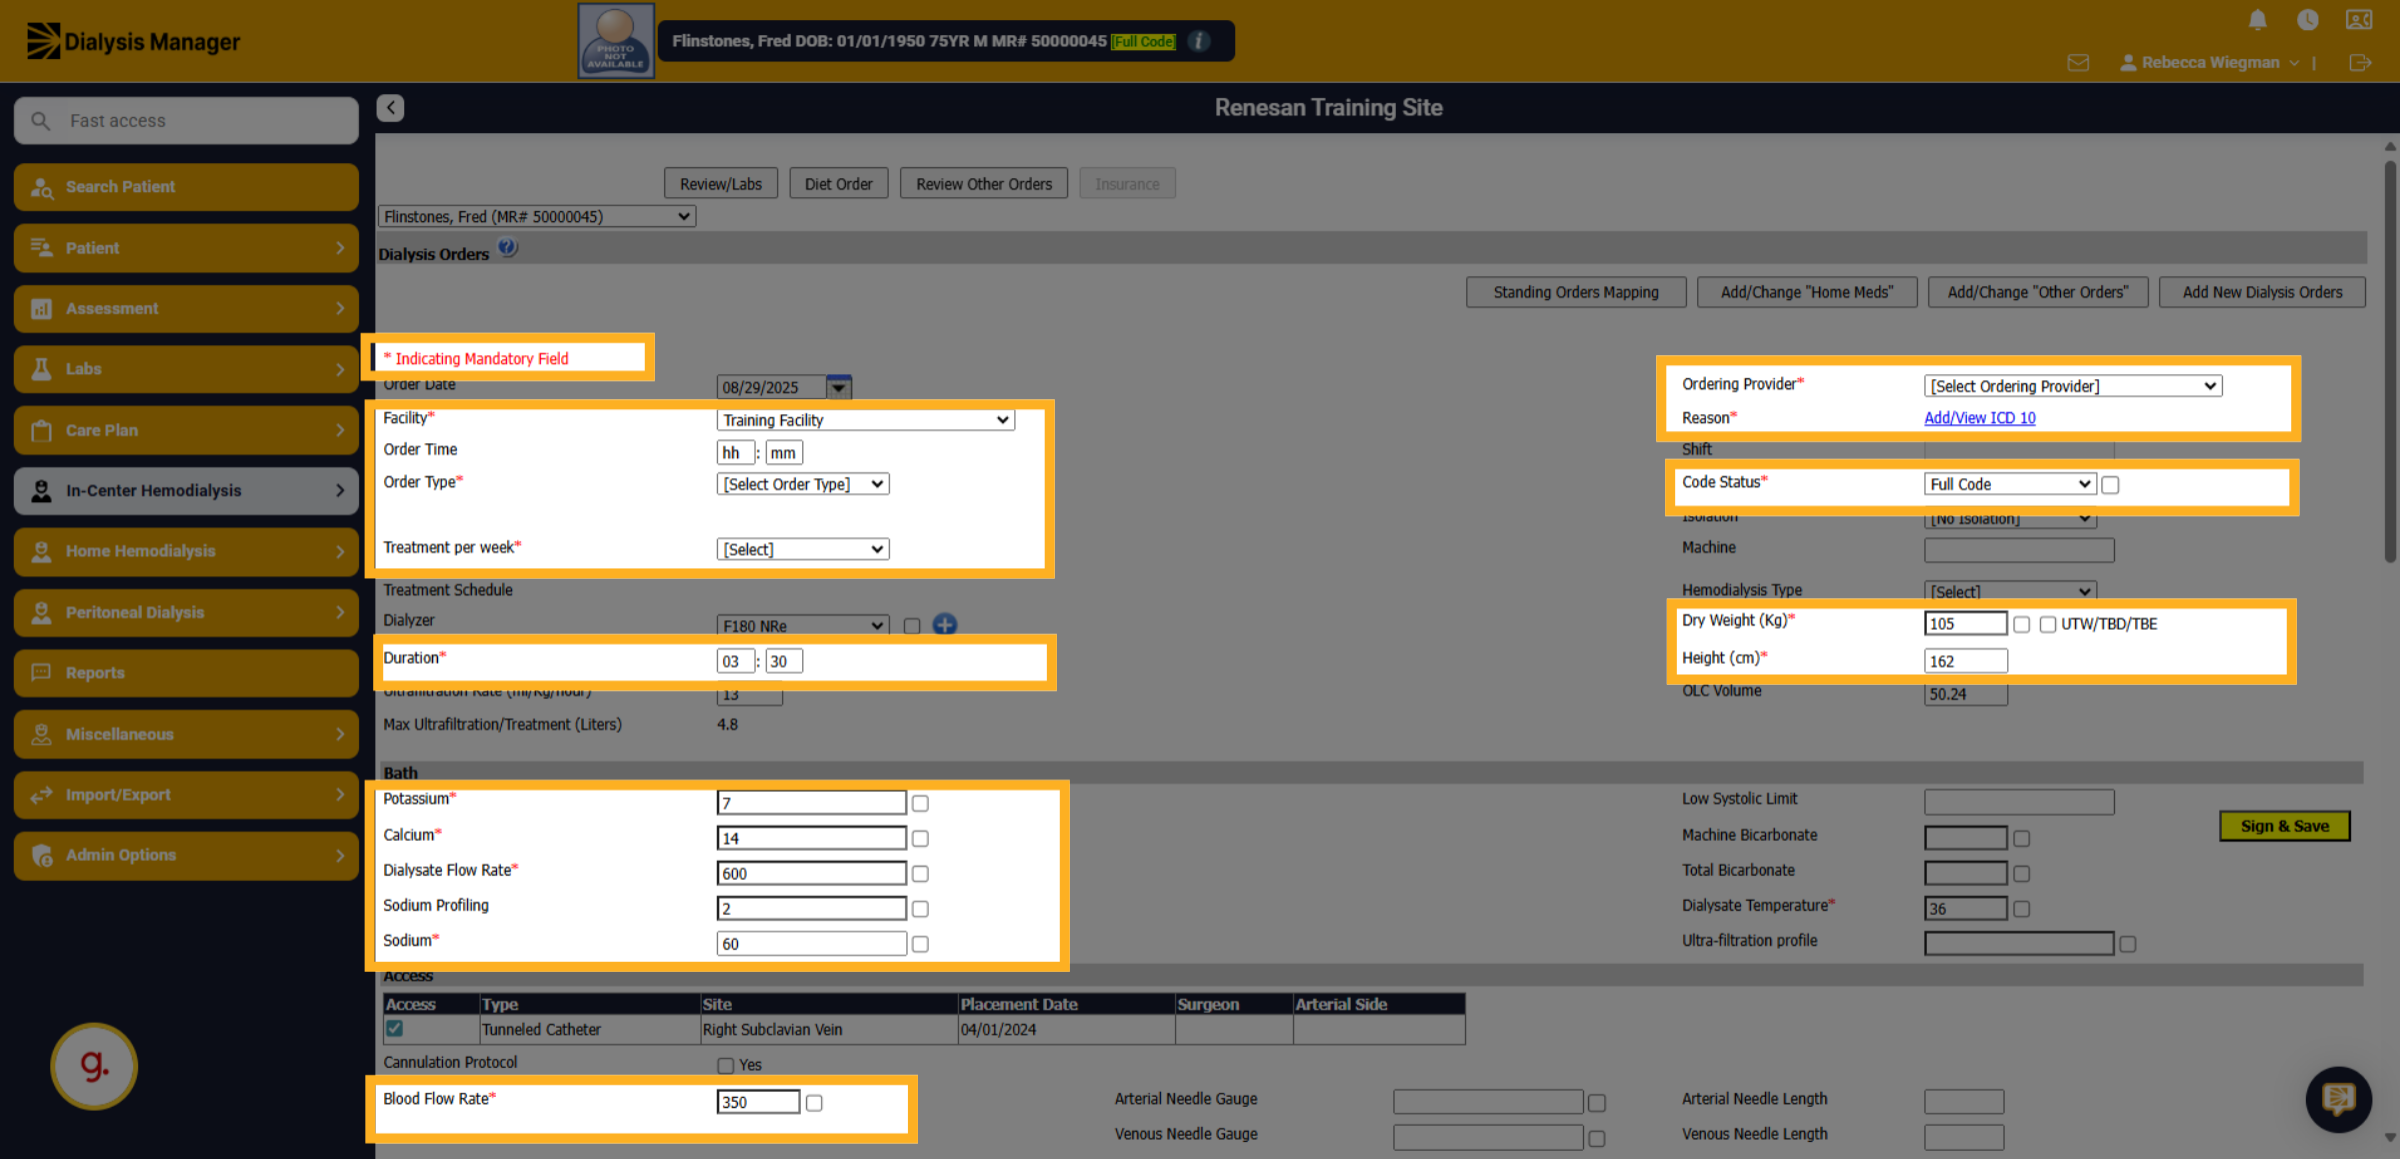Click the patient info icon in banner

click(1198, 41)
